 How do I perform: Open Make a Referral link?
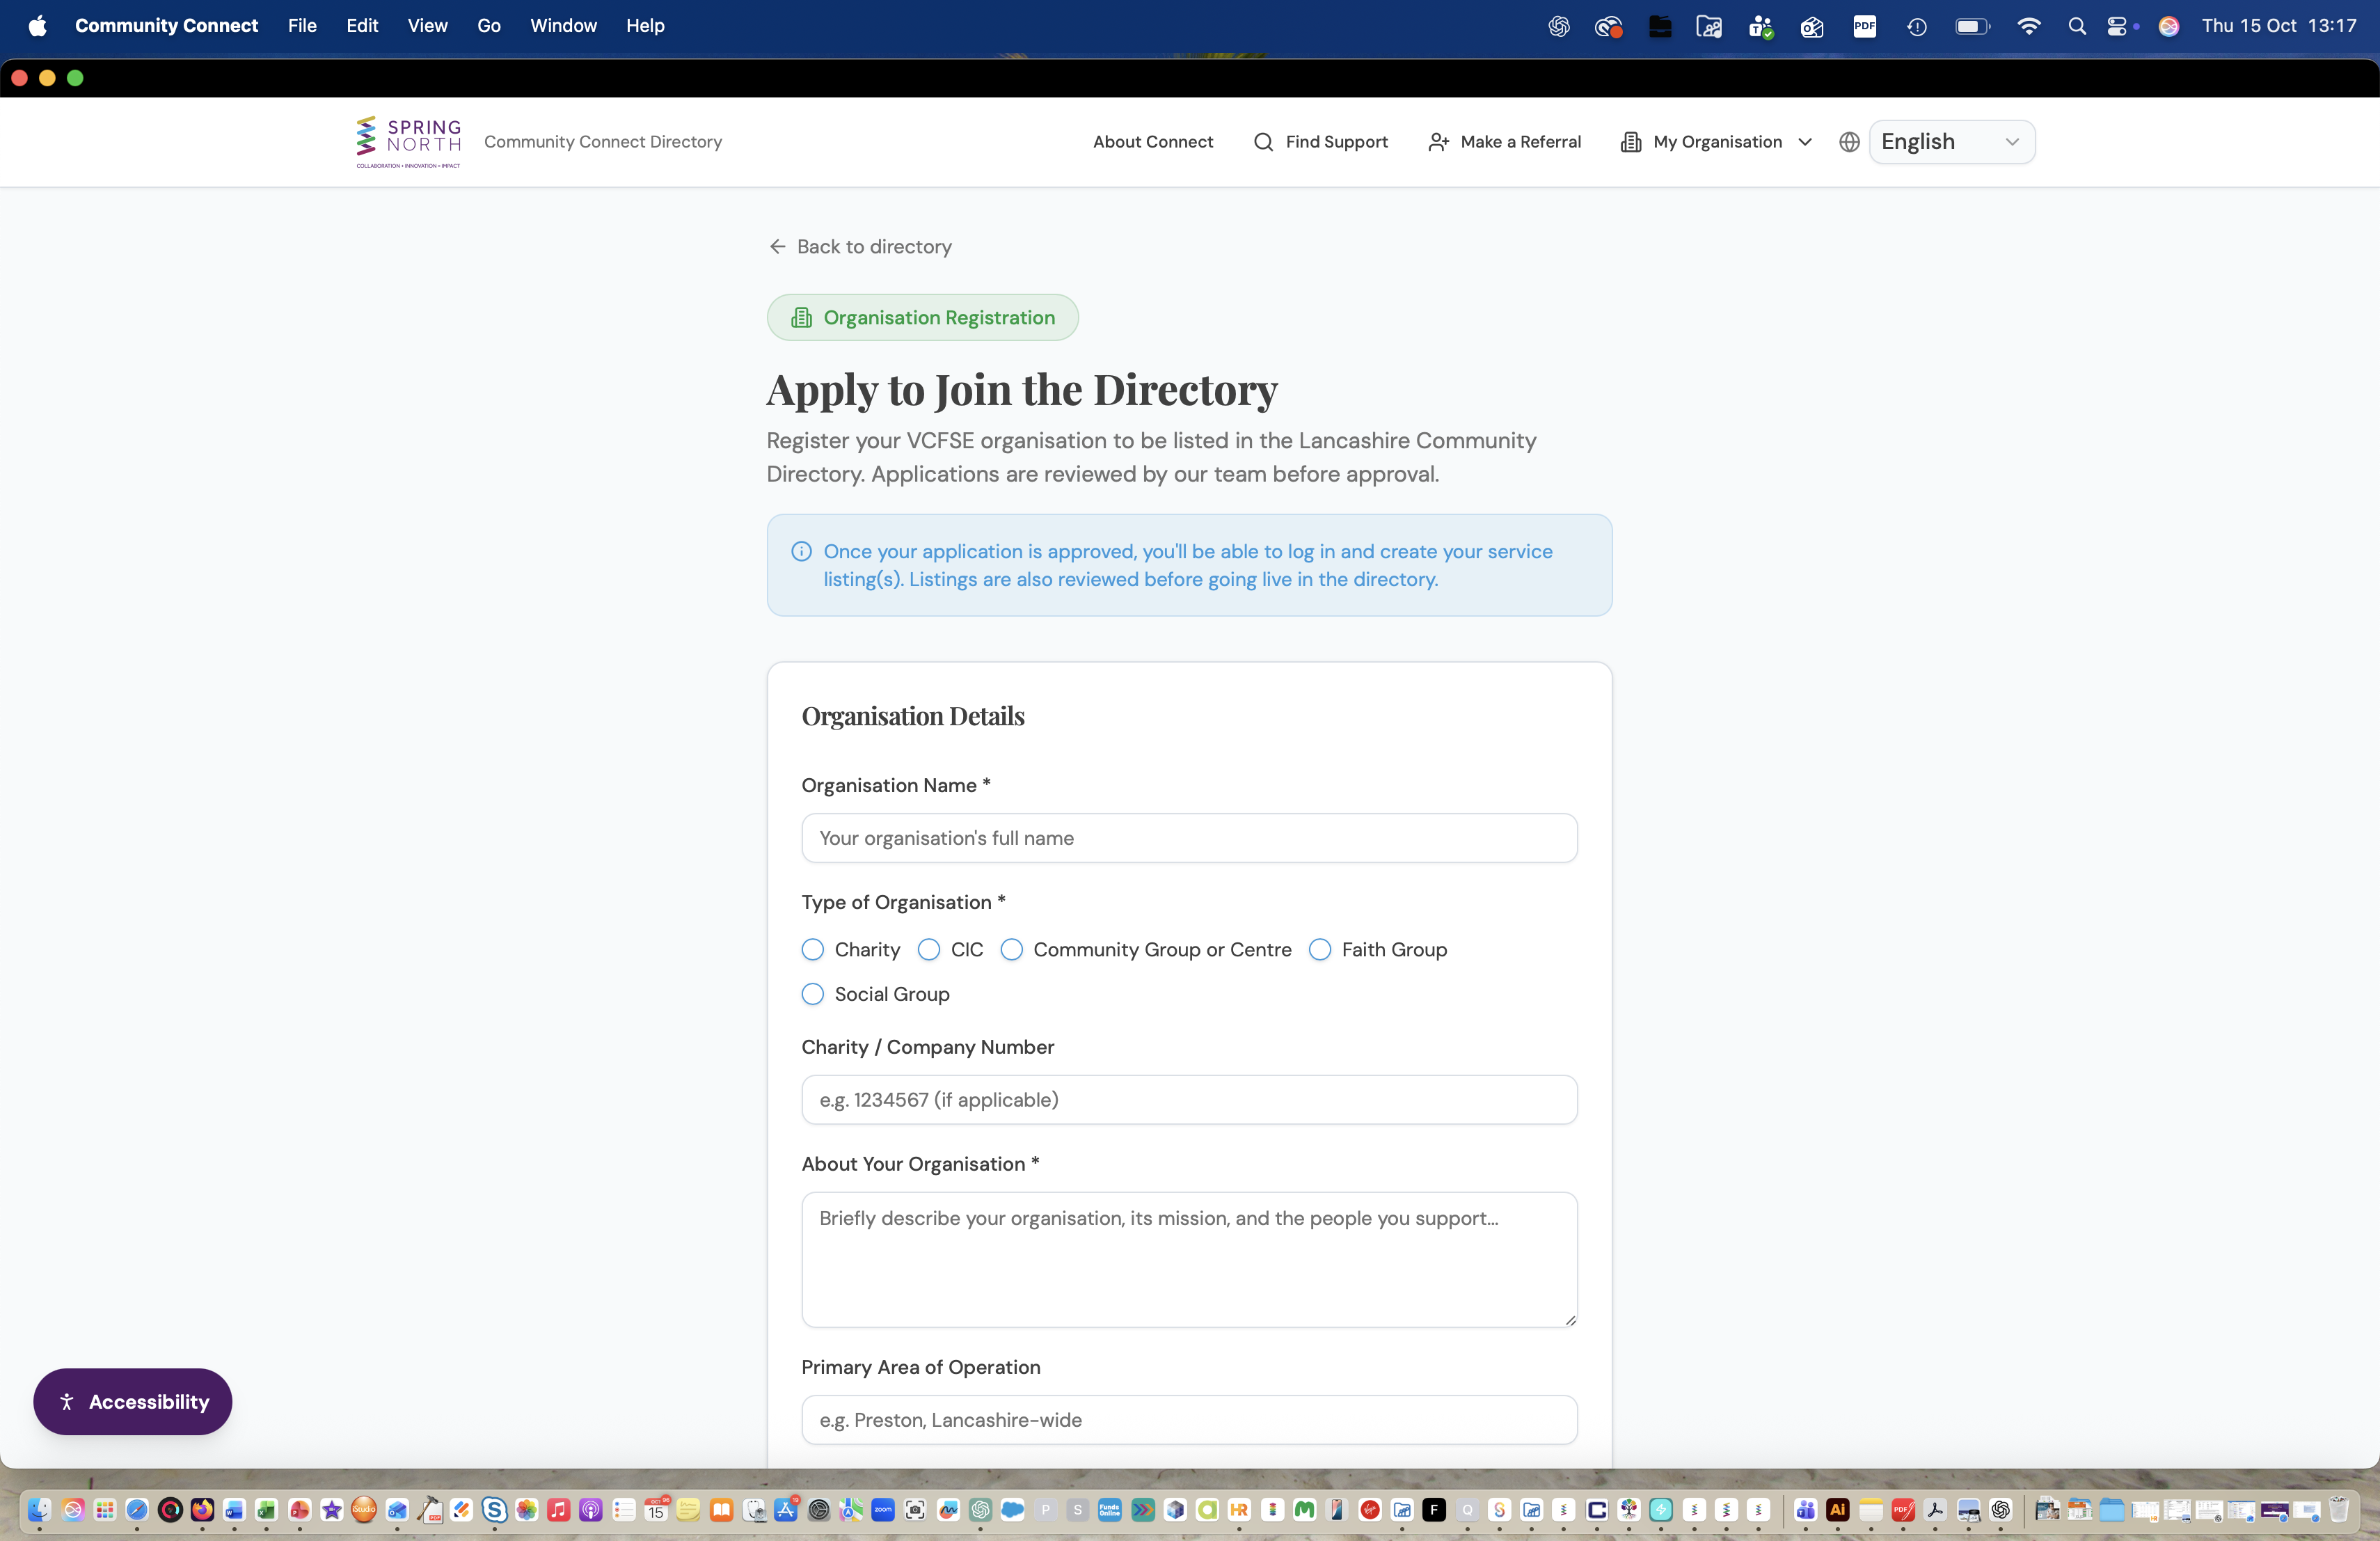1504,142
